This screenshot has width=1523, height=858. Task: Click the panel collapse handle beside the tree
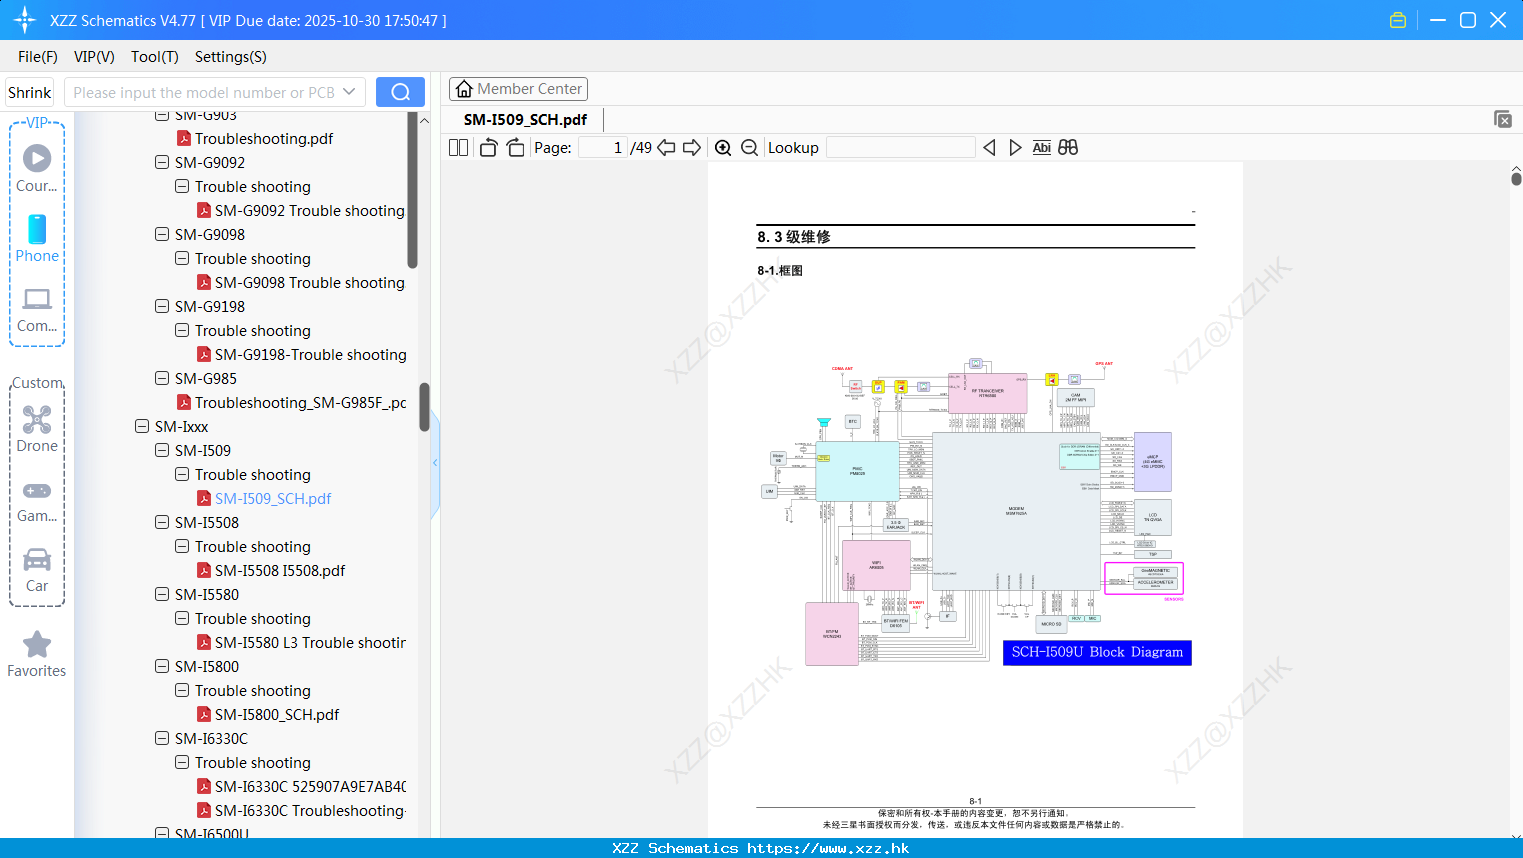(435, 463)
